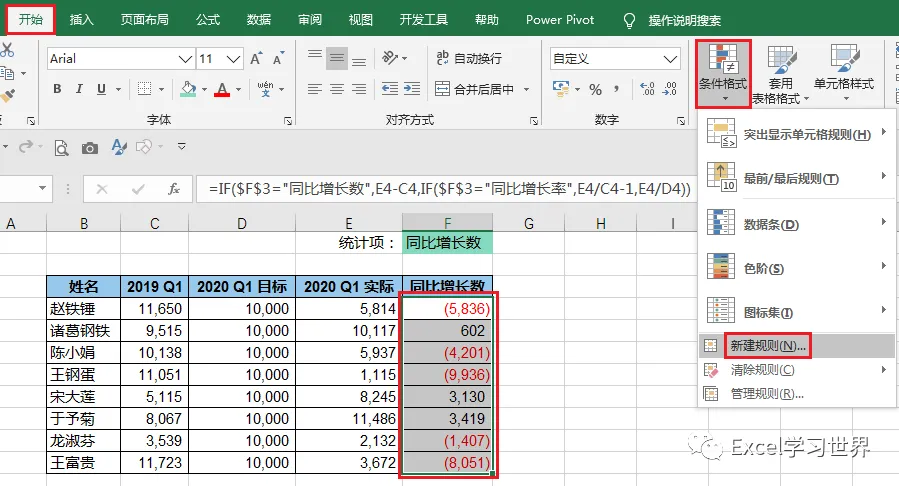Open the font size 11 dropdown
The image size is (899, 486).
pyautogui.click(x=233, y=58)
